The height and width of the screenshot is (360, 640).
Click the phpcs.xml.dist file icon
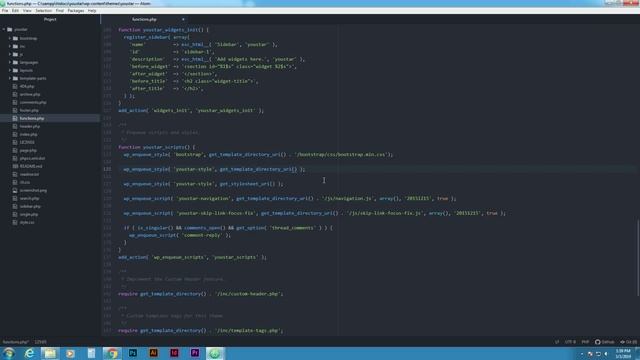point(15,158)
